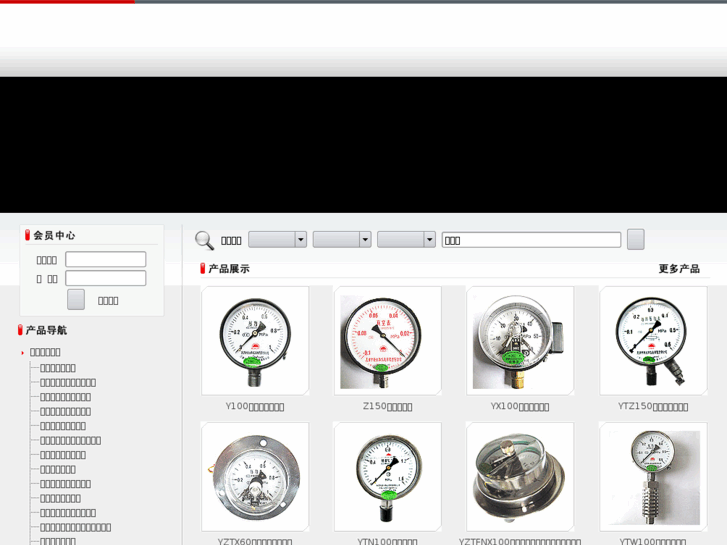Click the YTN100 product name link
The height and width of the screenshot is (545, 727).
[x=388, y=541]
